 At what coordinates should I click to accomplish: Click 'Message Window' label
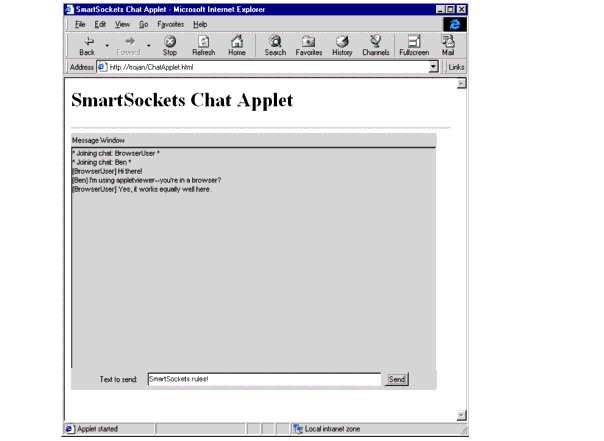tap(98, 140)
